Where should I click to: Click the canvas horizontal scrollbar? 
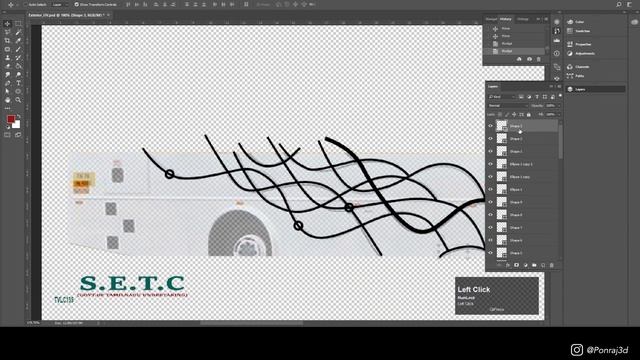click(251, 323)
